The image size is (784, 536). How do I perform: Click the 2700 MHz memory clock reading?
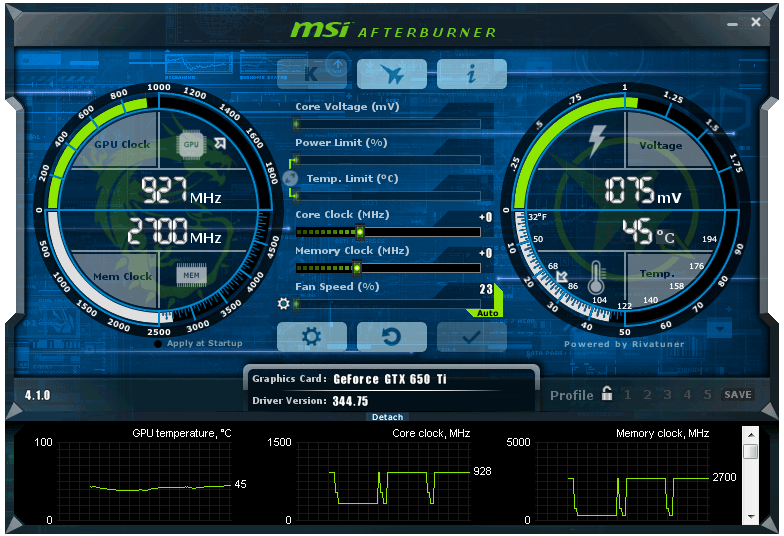point(174,232)
